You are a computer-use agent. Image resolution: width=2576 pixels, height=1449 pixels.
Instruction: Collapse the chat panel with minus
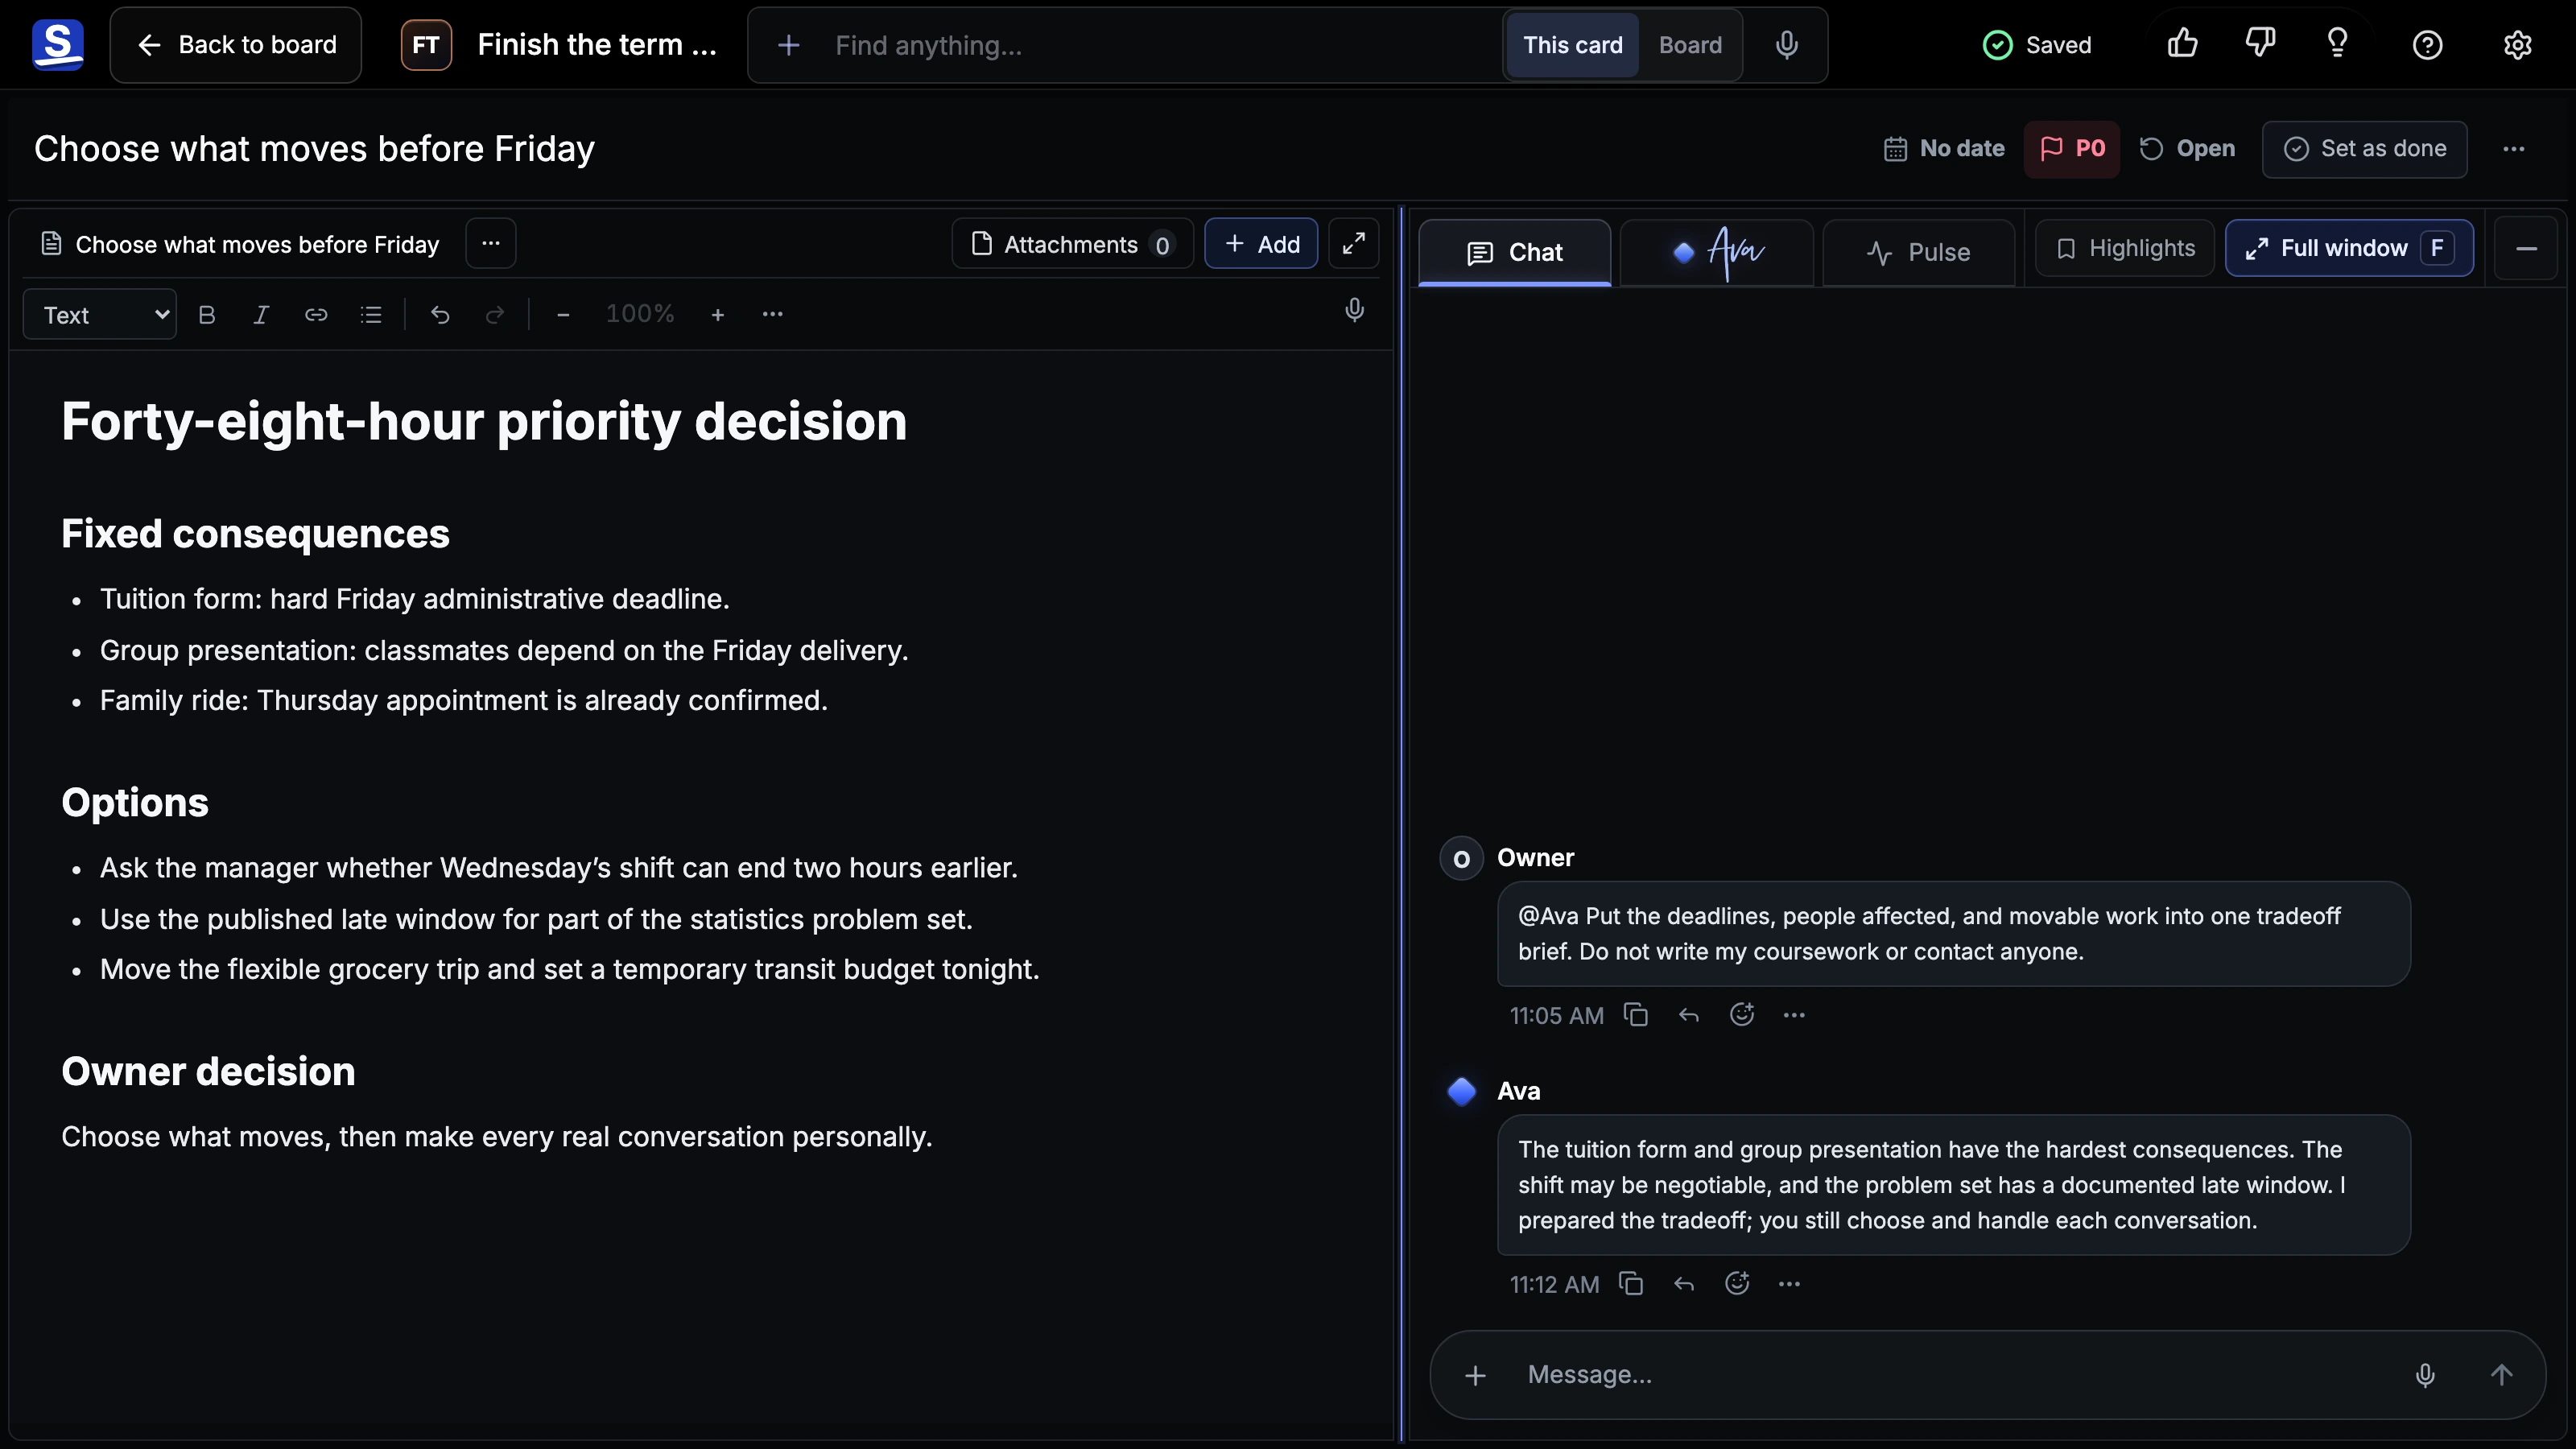click(2526, 248)
